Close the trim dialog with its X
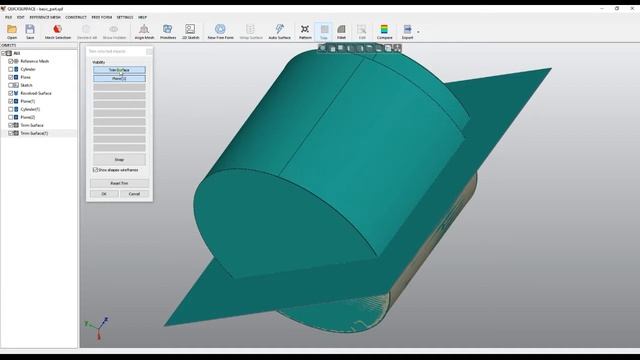The height and width of the screenshot is (360, 640). (149, 51)
